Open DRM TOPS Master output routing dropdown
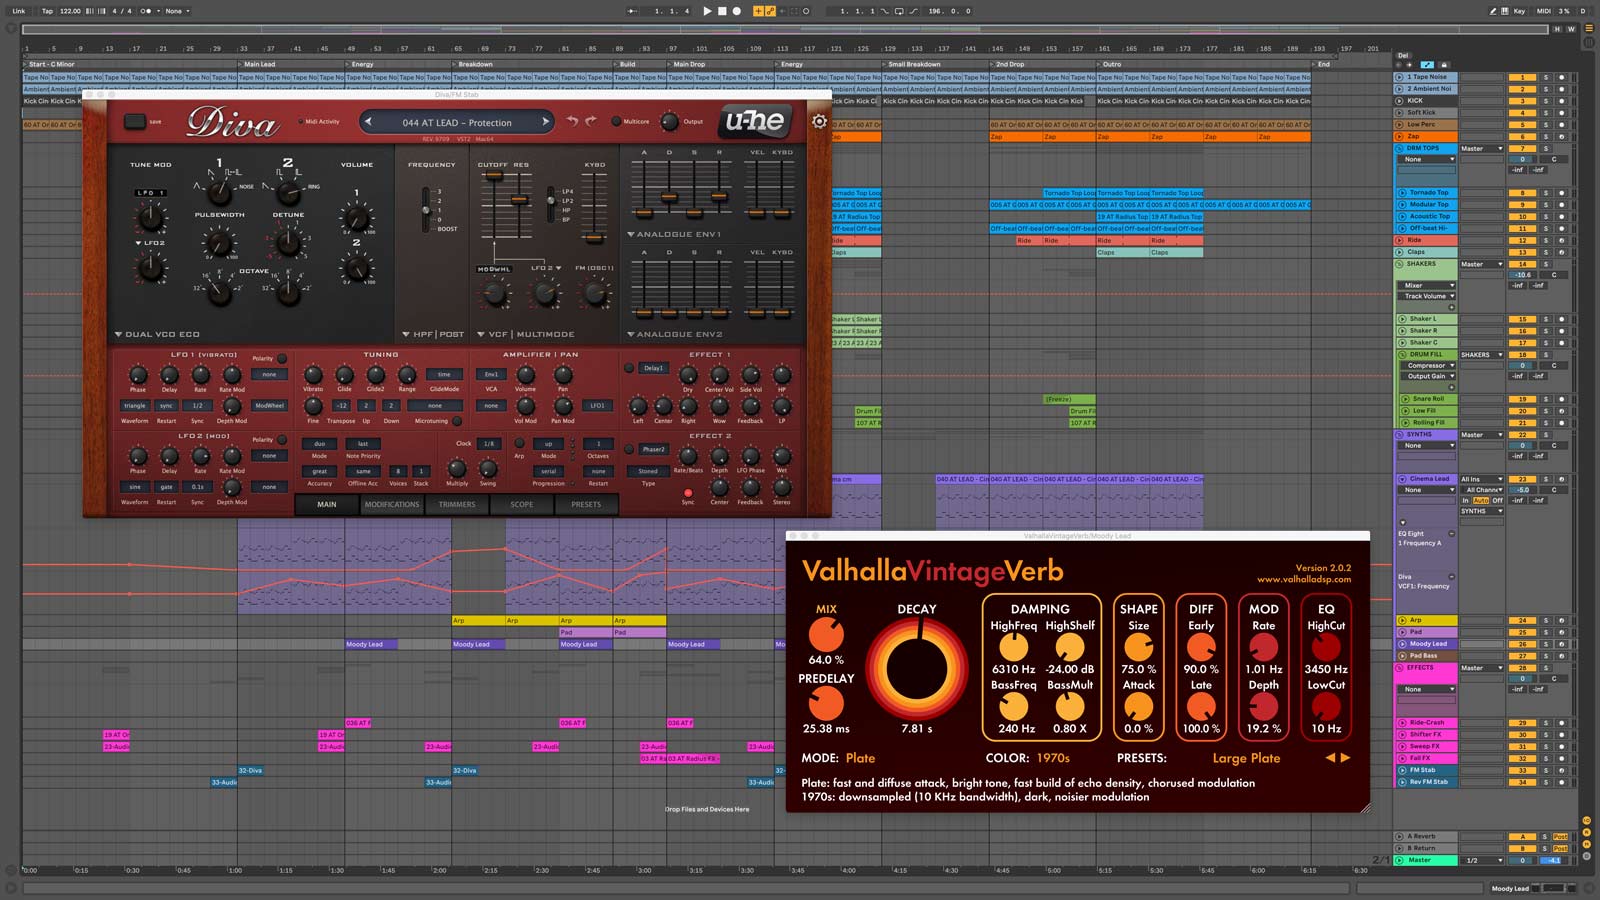 pyautogui.click(x=1481, y=148)
